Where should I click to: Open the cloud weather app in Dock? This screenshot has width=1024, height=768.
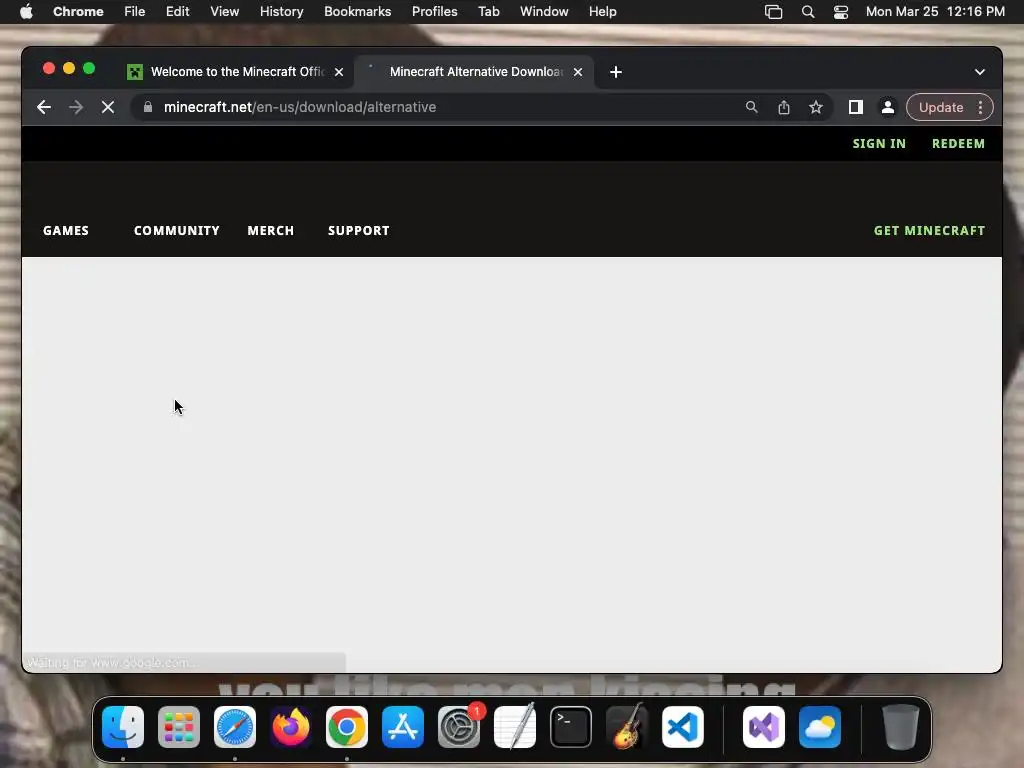(820, 727)
